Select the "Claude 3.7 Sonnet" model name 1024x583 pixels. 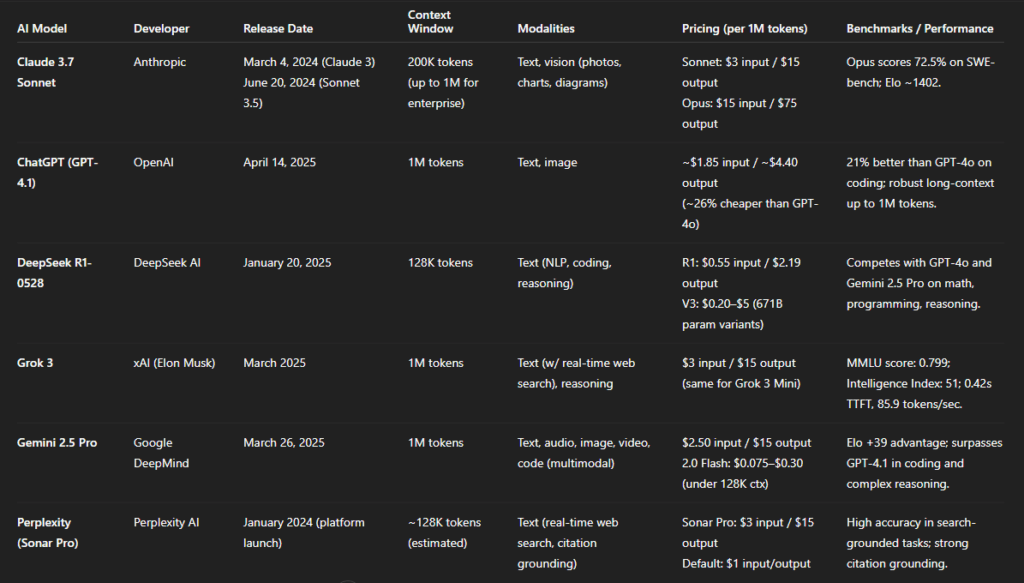click(45, 72)
